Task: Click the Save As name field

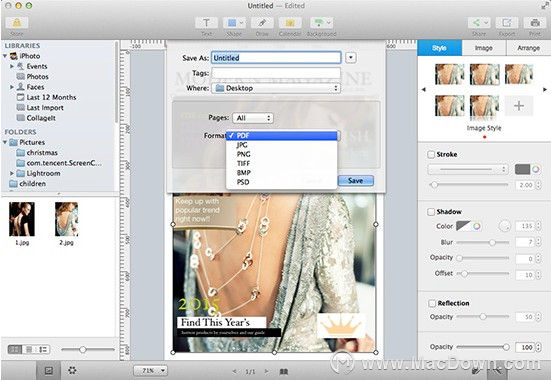Action: 276,58
